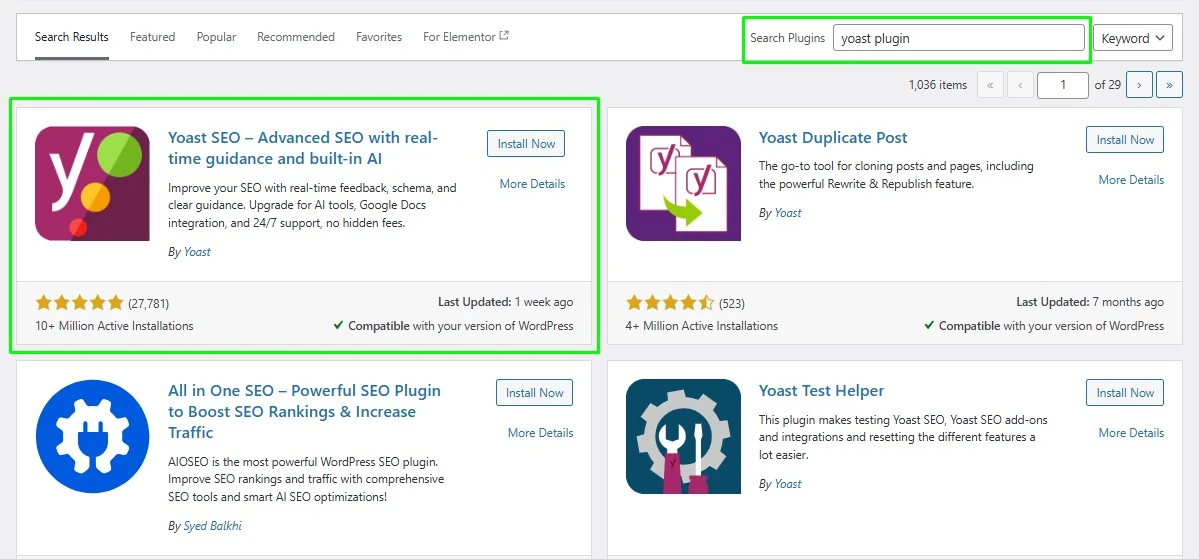Viewport: 1199px width, 559px height.
Task: Click the 'of 29' page total text
Action: click(1108, 85)
